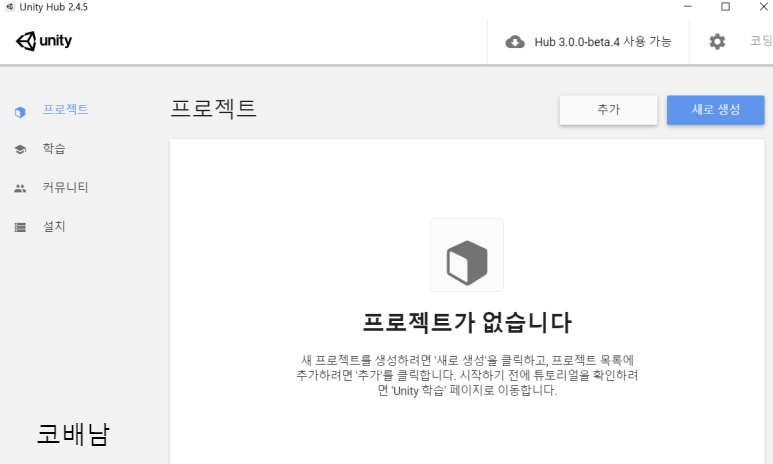Minimize the Unity Hub window
Viewport: 773px width, 464px height.
pos(688,7)
